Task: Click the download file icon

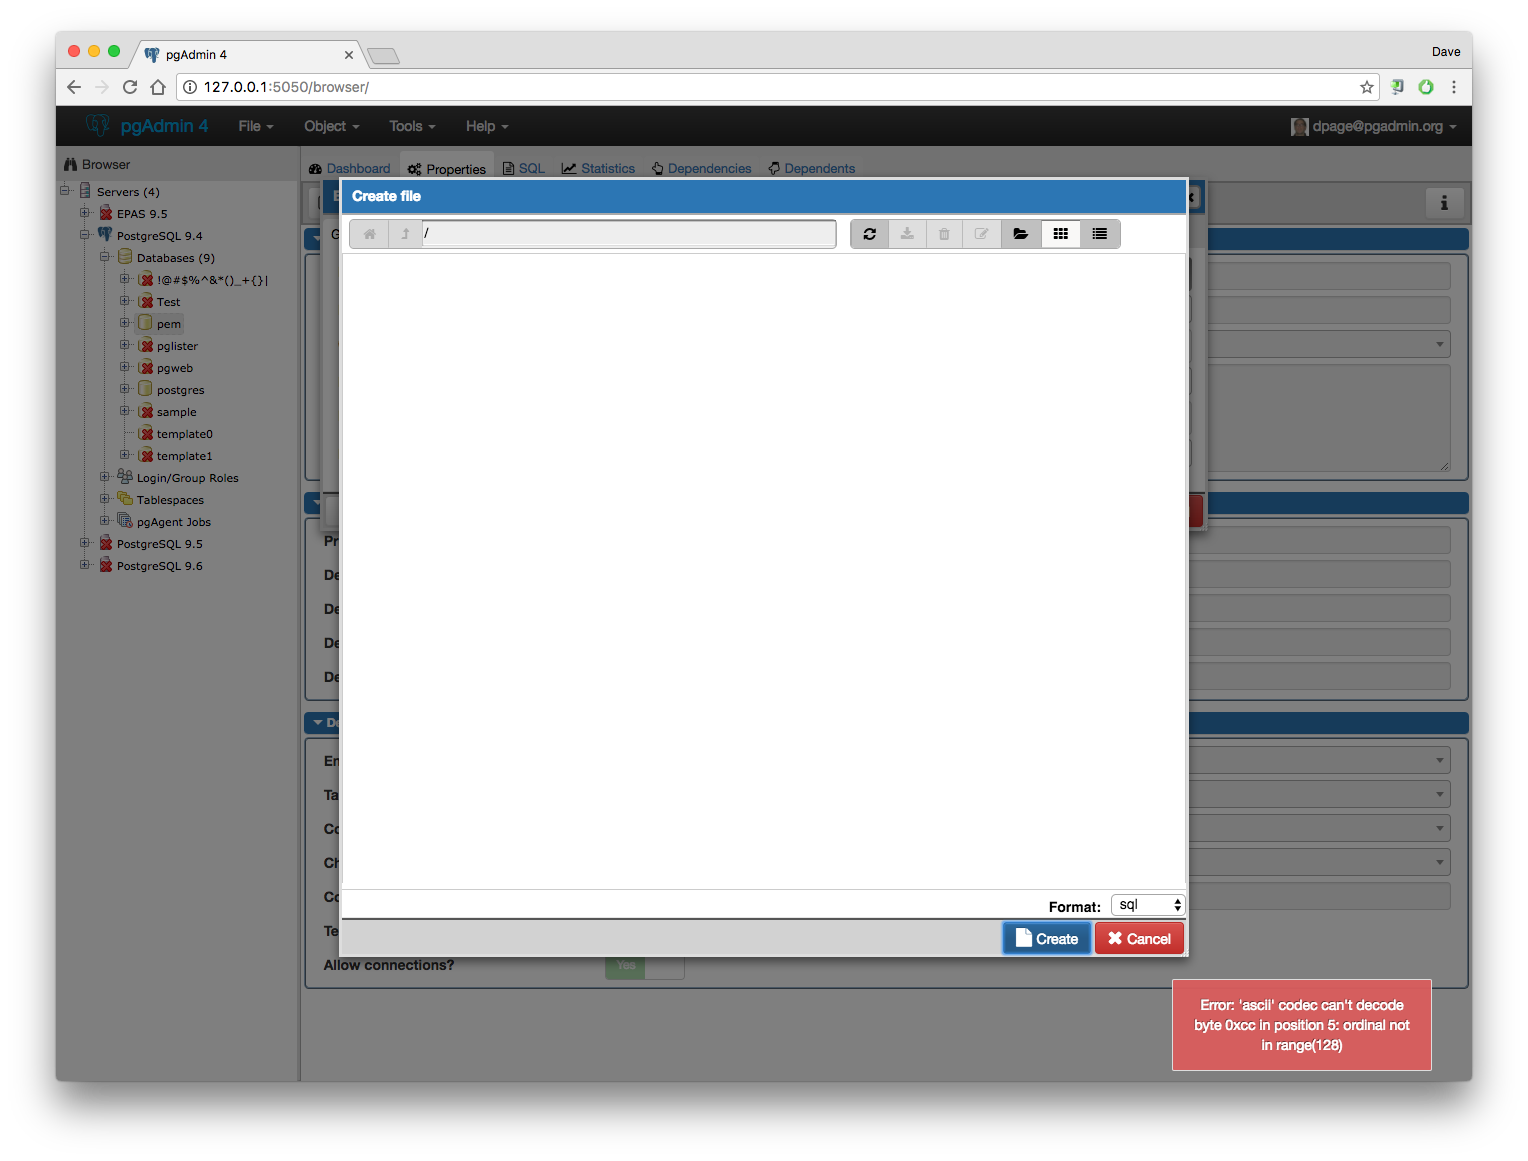Action: click(x=907, y=234)
